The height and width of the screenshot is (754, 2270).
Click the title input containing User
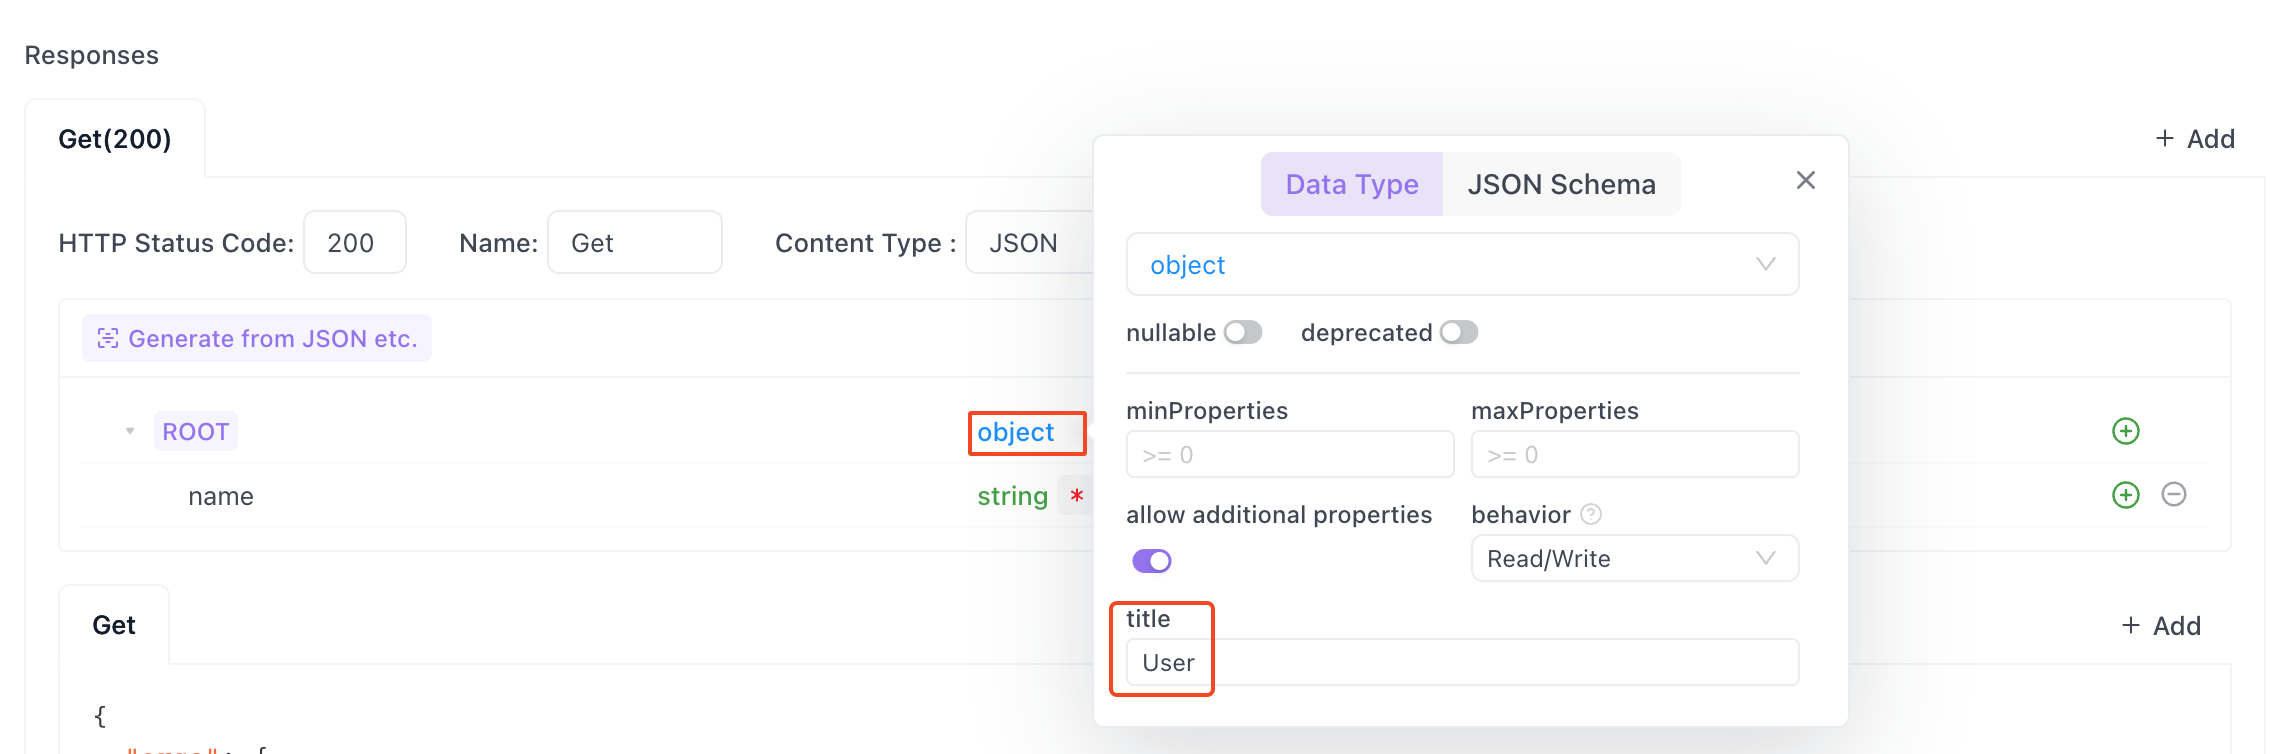(x=1461, y=663)
